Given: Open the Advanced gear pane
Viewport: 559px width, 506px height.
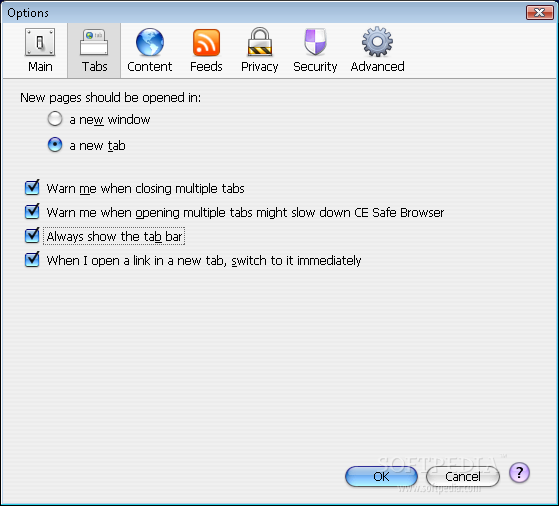Looking at the screenshot, I should click(x=377, y=51).
